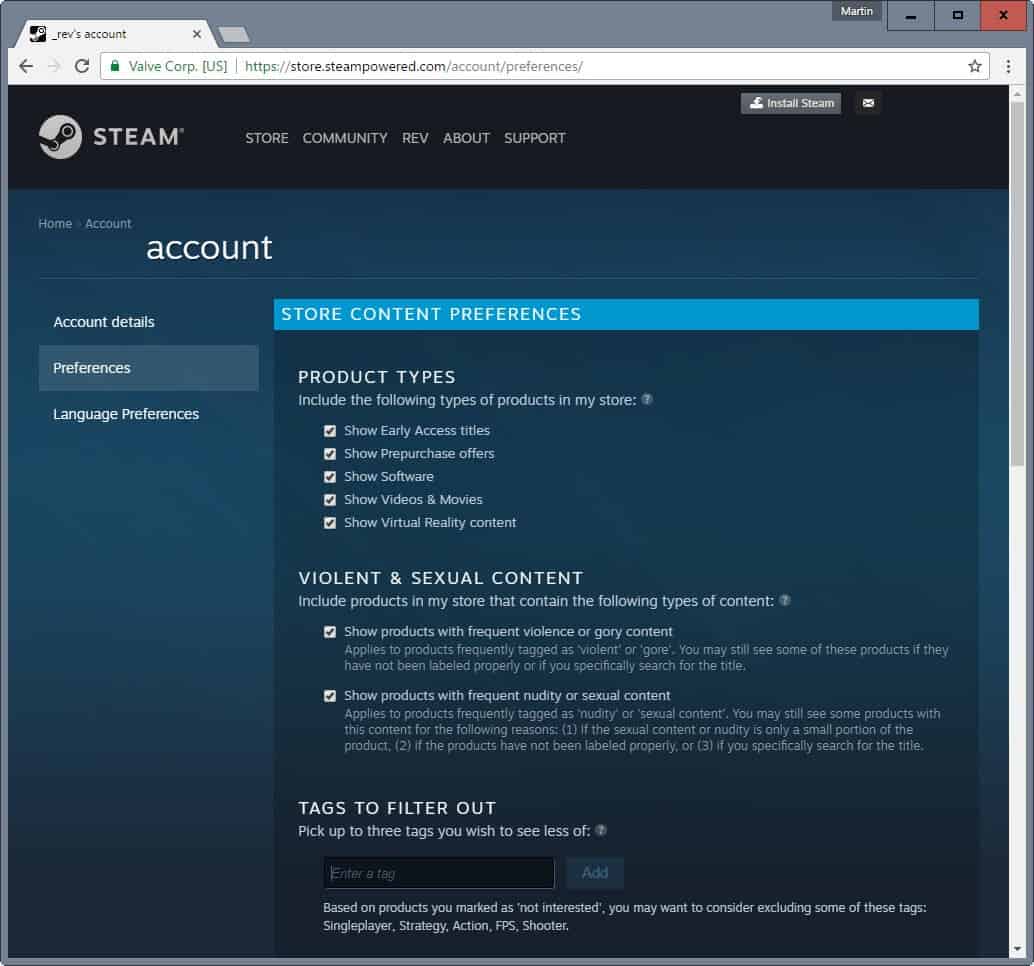
Task: Click the vertical scrollbar thumb
Action: tap(1018, 284)
